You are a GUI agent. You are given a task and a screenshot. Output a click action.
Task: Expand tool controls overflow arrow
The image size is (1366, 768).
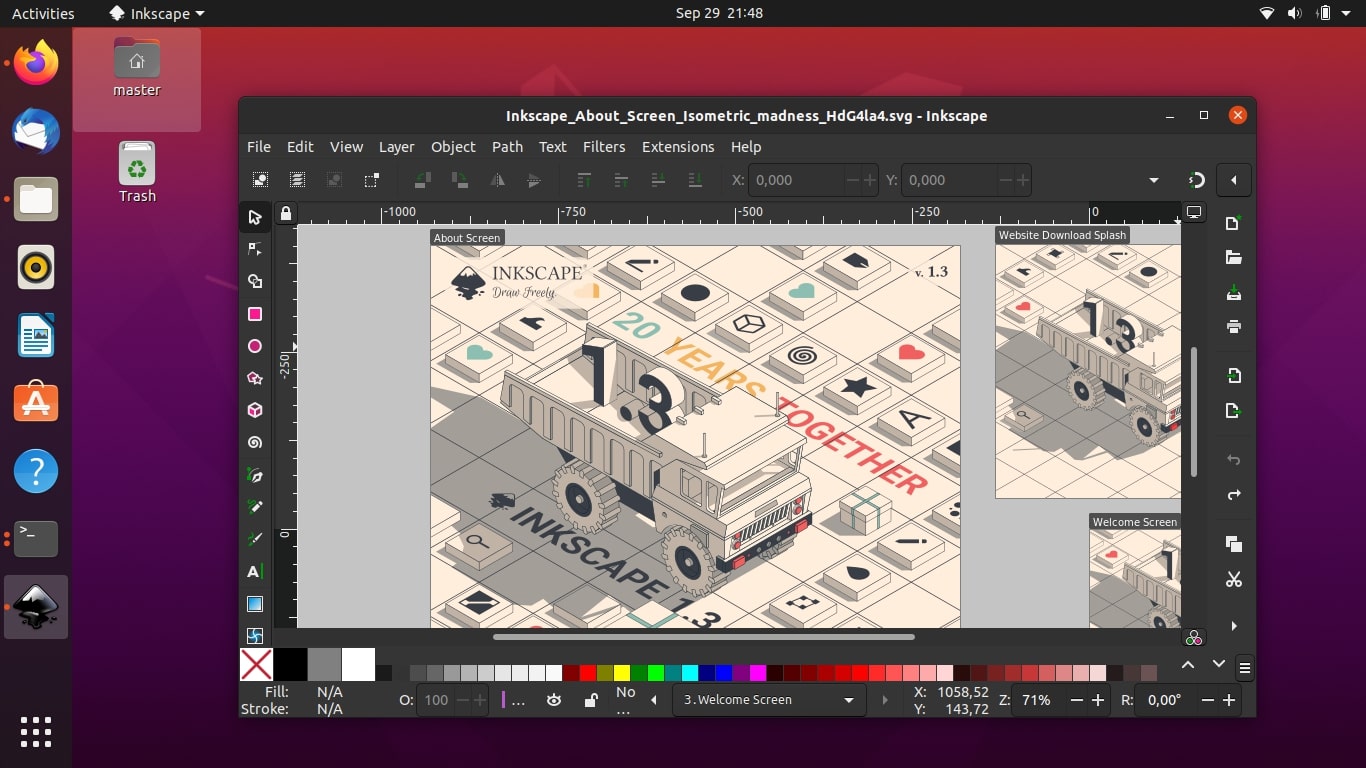coord(1154,180)
